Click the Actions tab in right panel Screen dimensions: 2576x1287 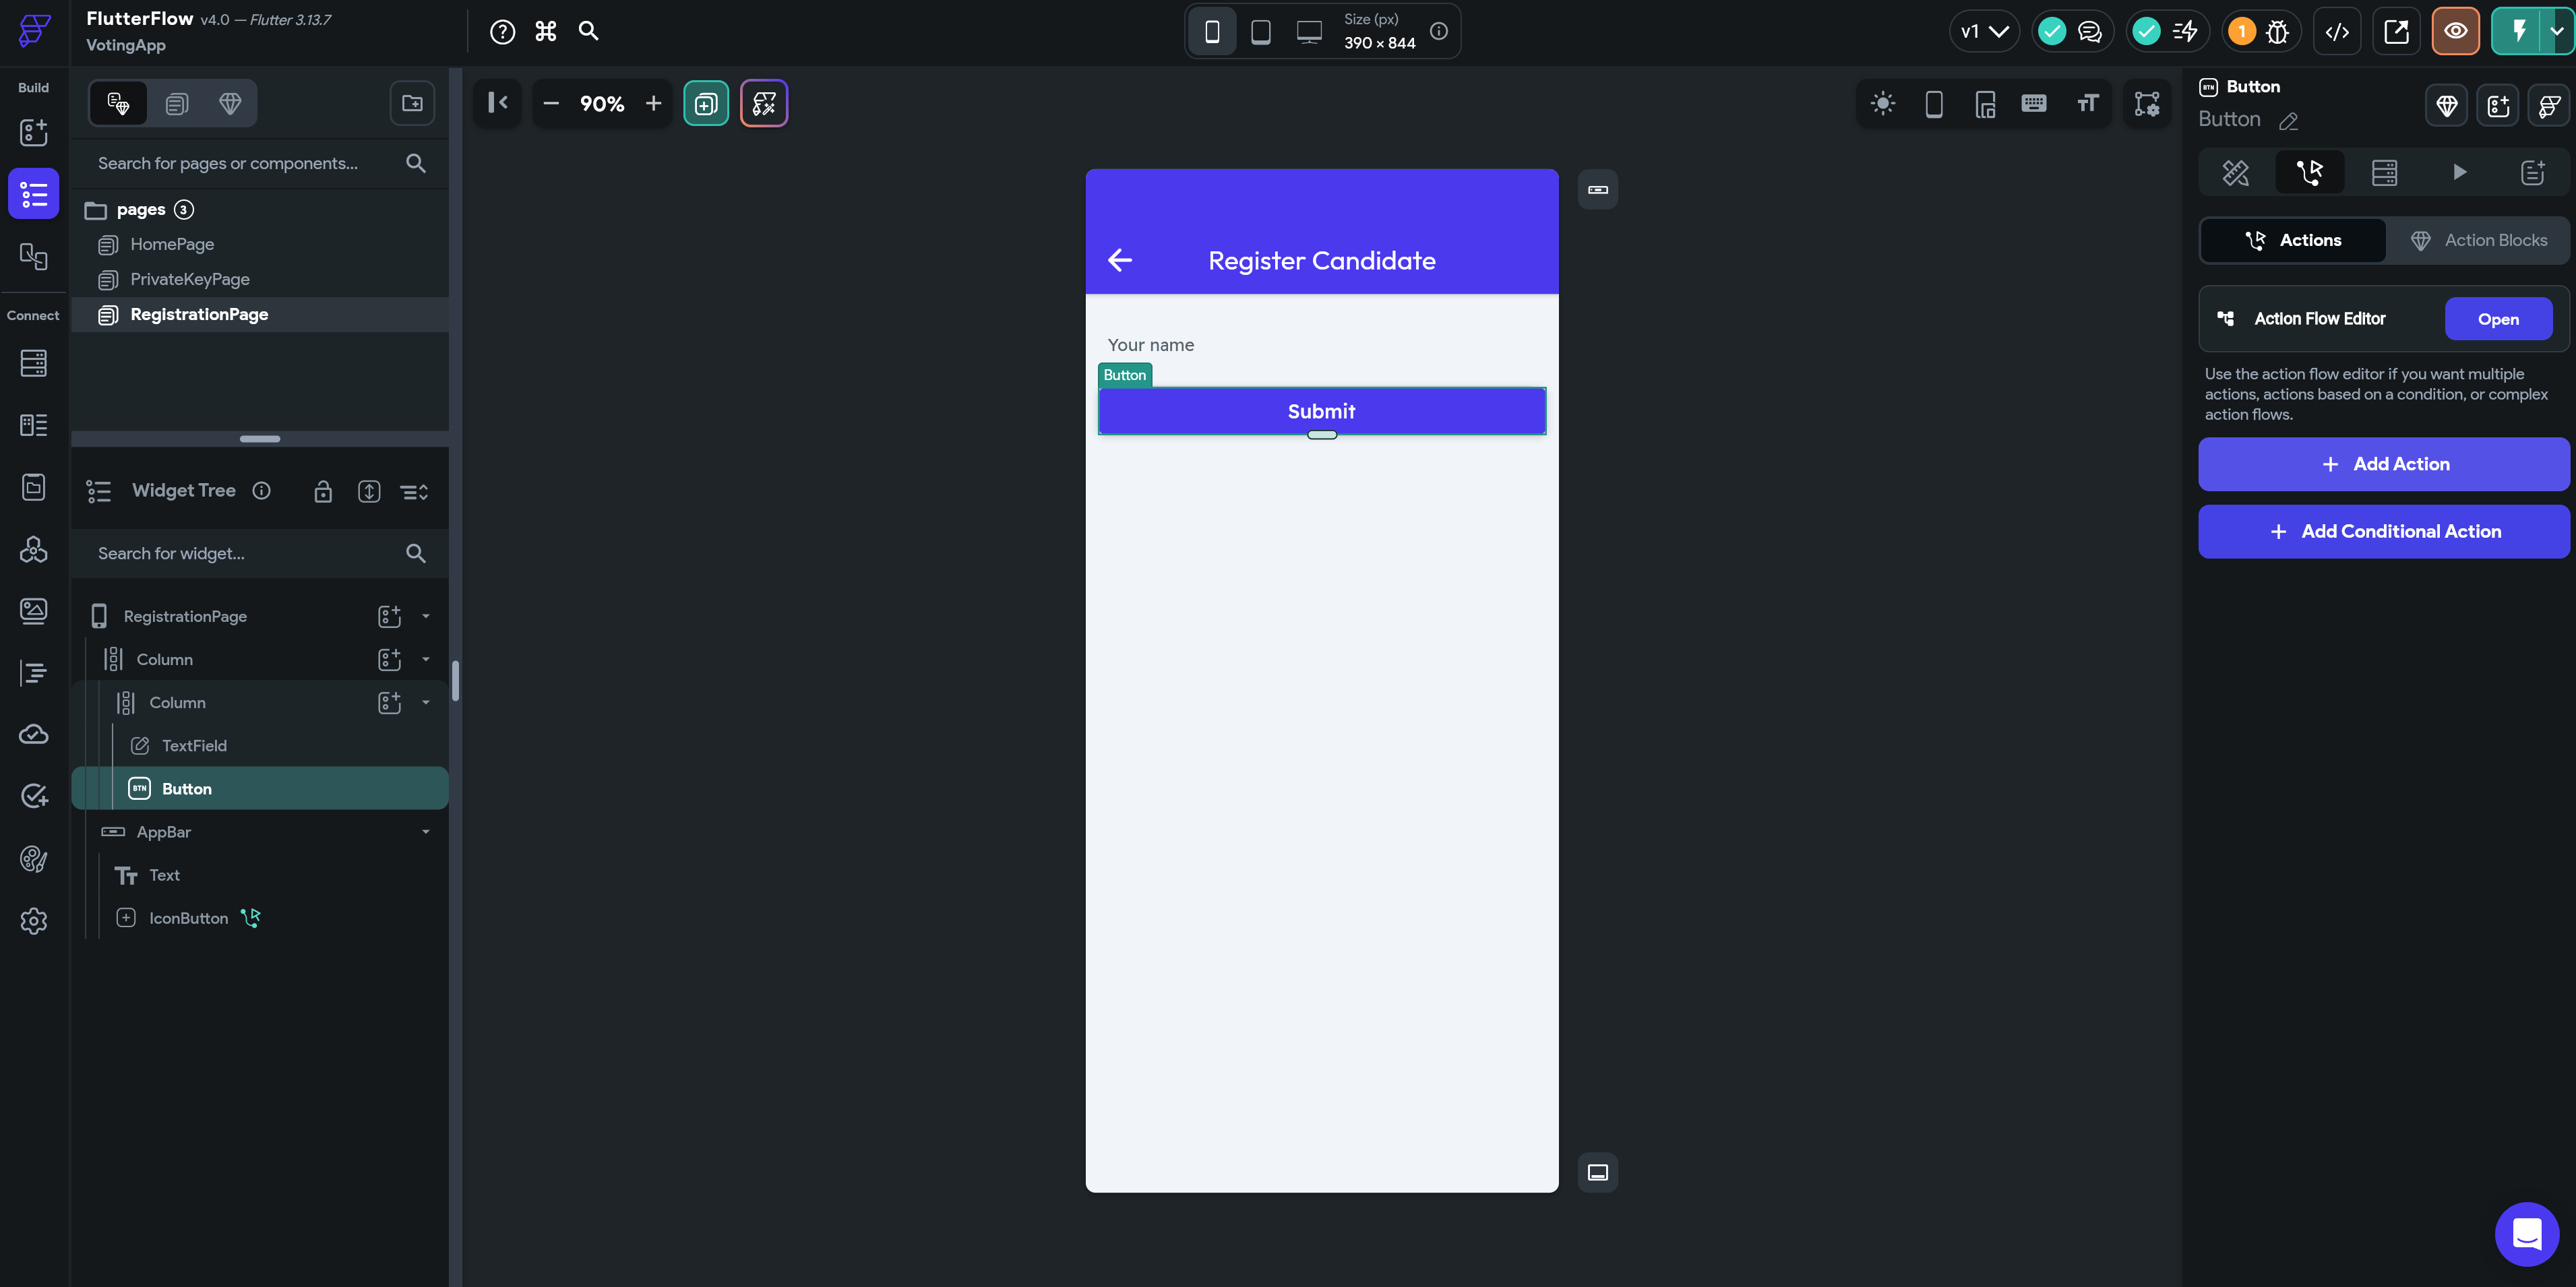click(2295, 241)
